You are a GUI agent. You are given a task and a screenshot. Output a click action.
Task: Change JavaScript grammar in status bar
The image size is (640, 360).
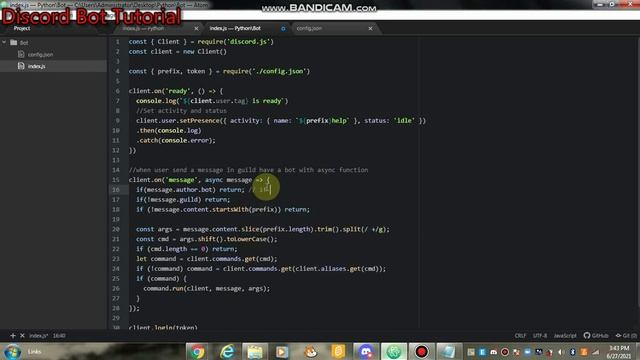(x=565, y=336)
